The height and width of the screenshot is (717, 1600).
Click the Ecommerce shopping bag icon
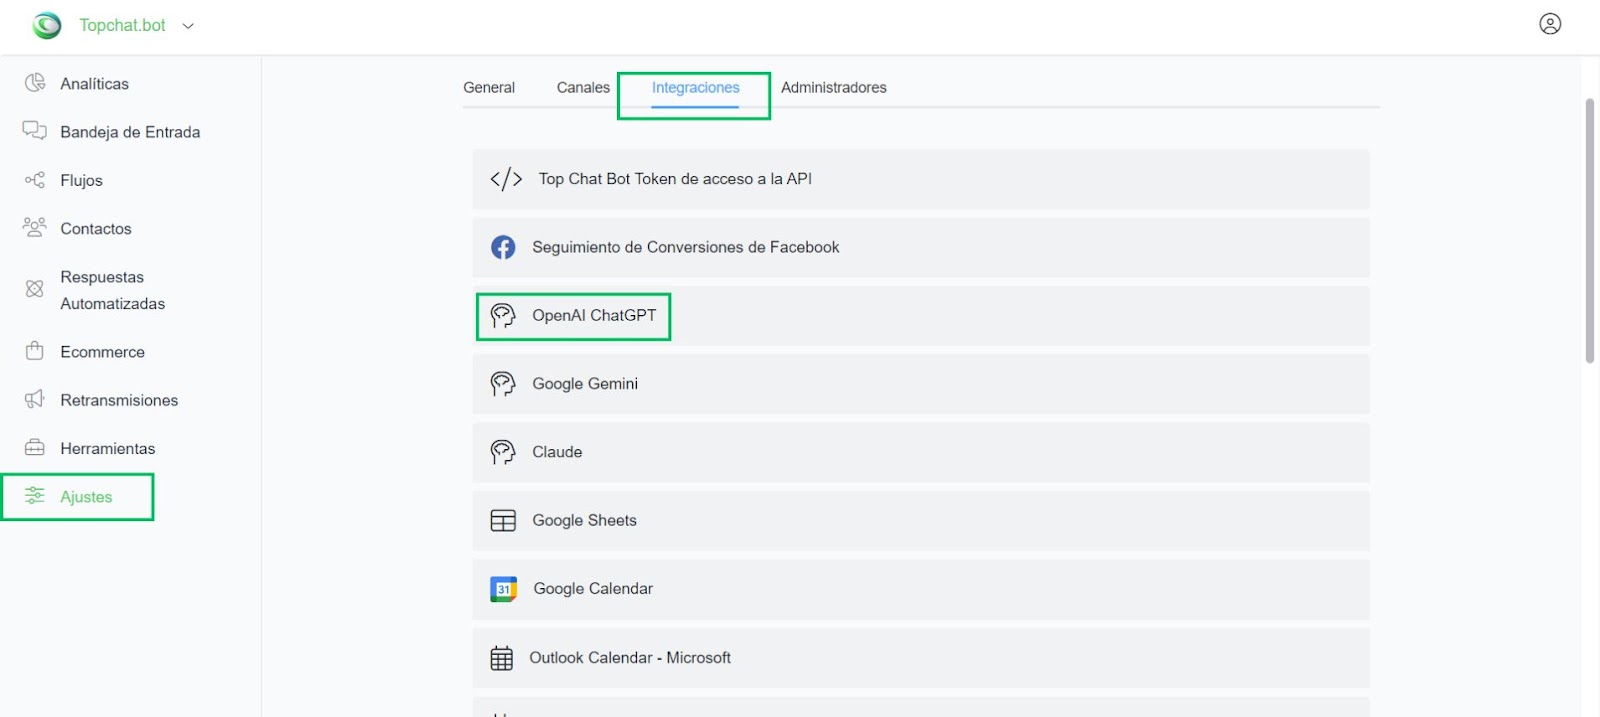tap(35, 351)
